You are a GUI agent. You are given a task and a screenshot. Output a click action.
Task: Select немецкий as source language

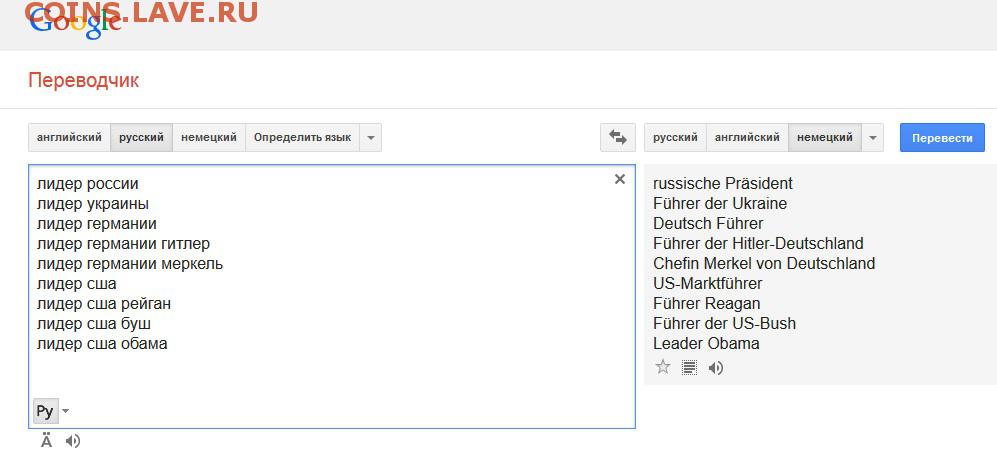click(209, 137)
